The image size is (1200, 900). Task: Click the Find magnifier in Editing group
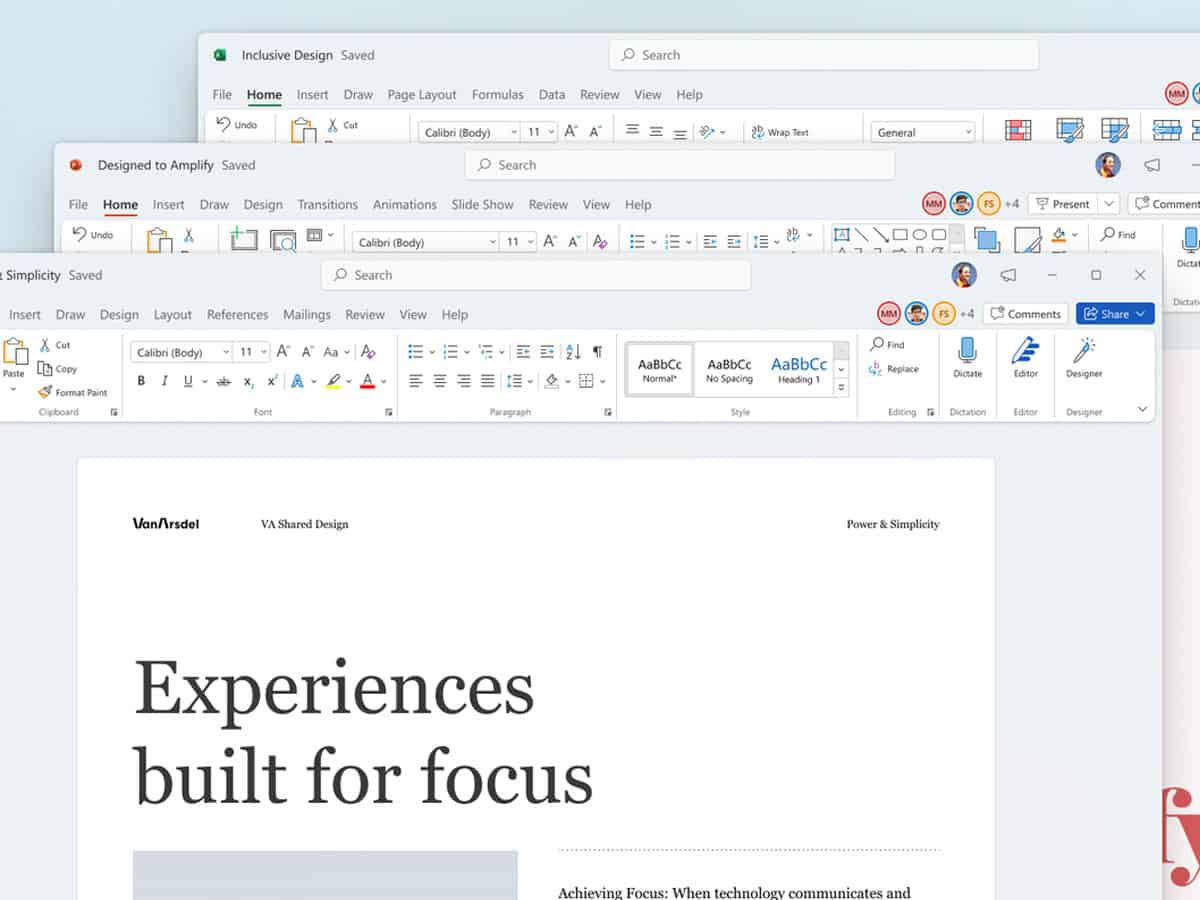tap(877, 345)
